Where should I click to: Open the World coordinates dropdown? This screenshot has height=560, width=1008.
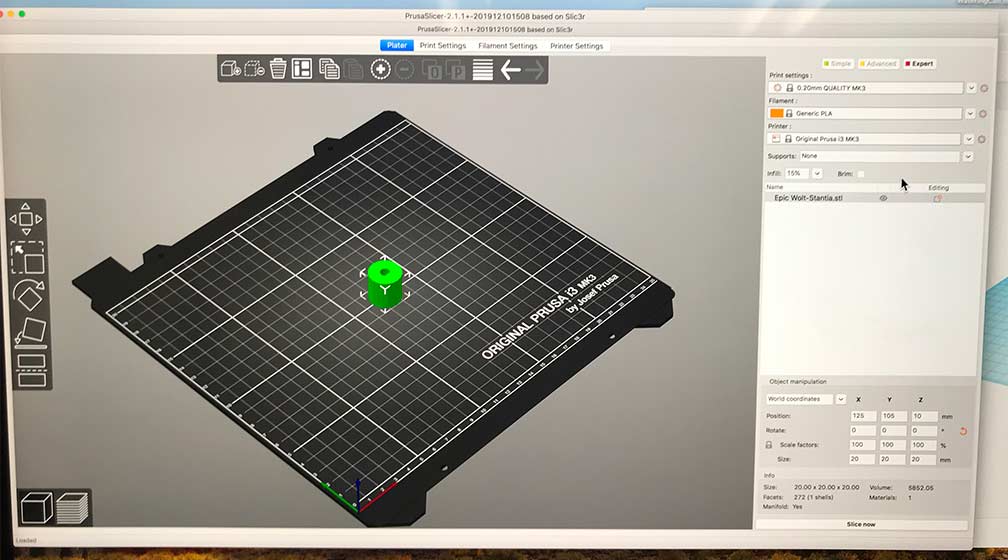click(x=840, y=399)
